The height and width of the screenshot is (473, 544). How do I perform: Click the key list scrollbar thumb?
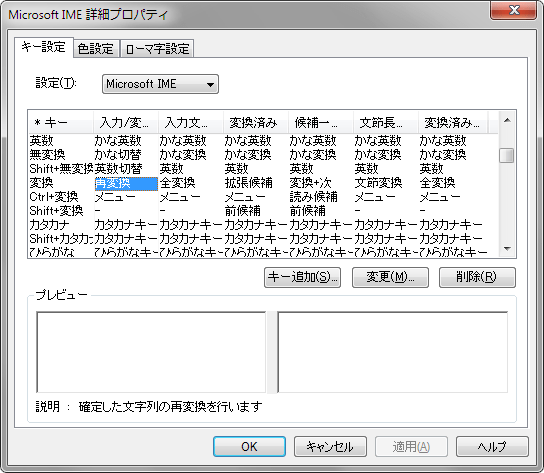507,155
